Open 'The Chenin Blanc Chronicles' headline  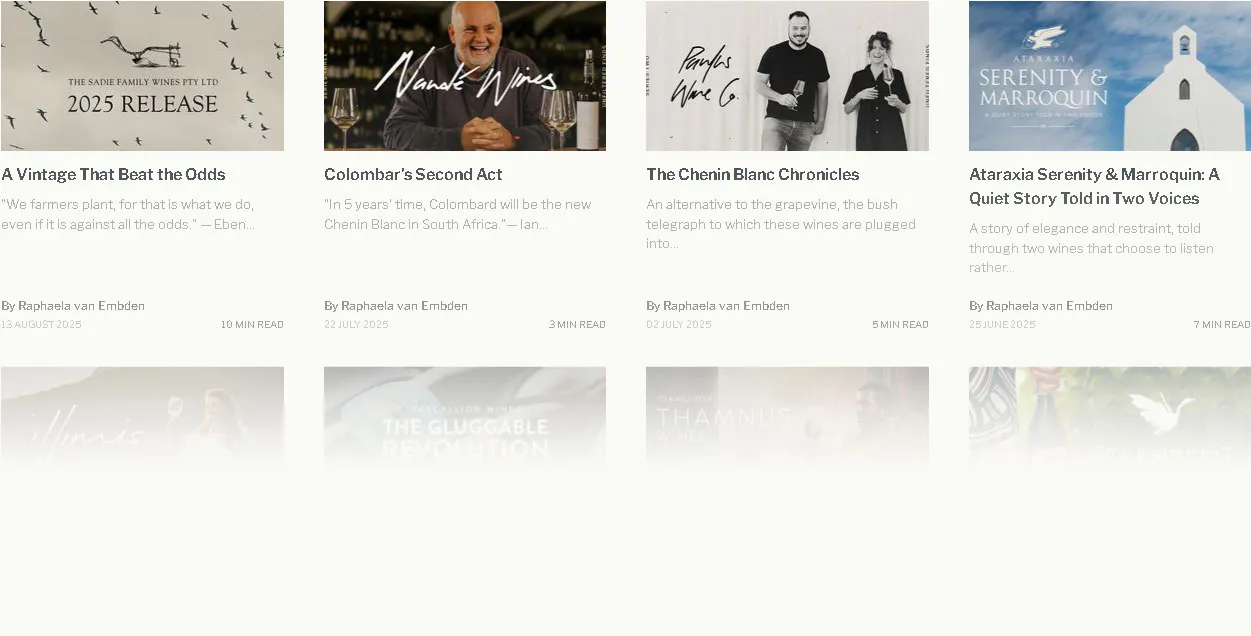coord(753,174)
